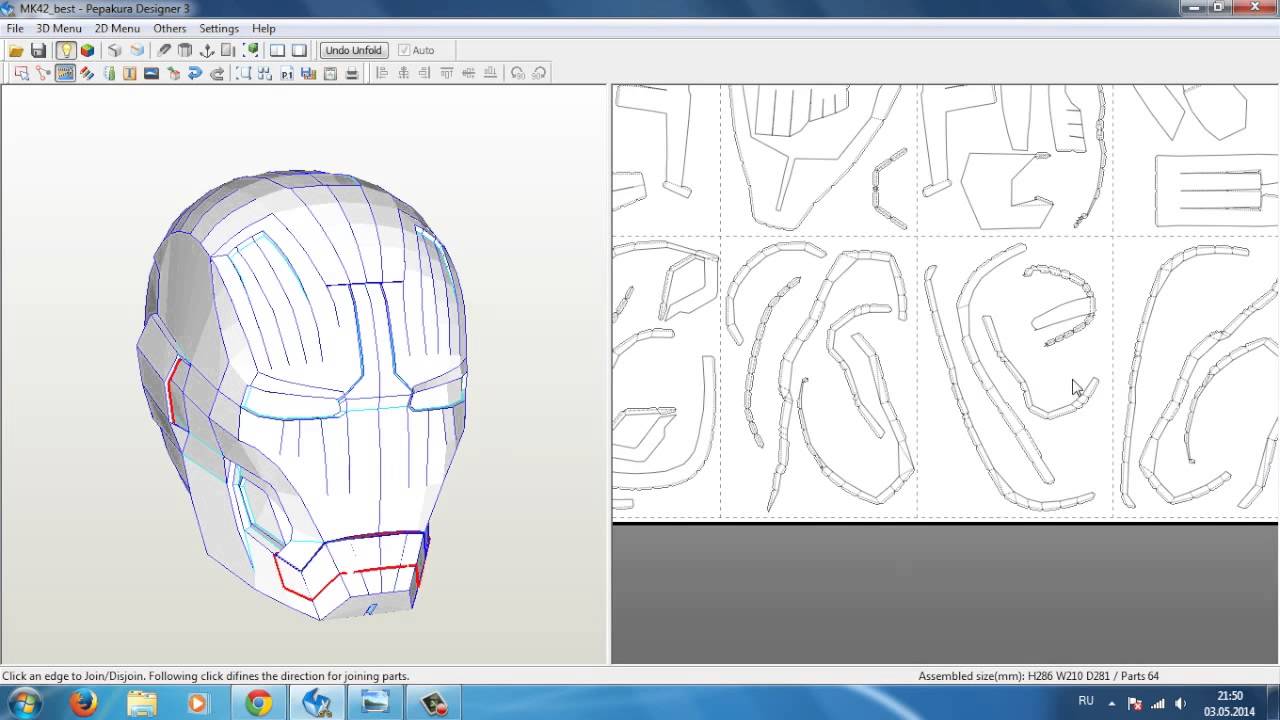Click the Windows Start button
1280x720 pixels.
click(24, 703)
